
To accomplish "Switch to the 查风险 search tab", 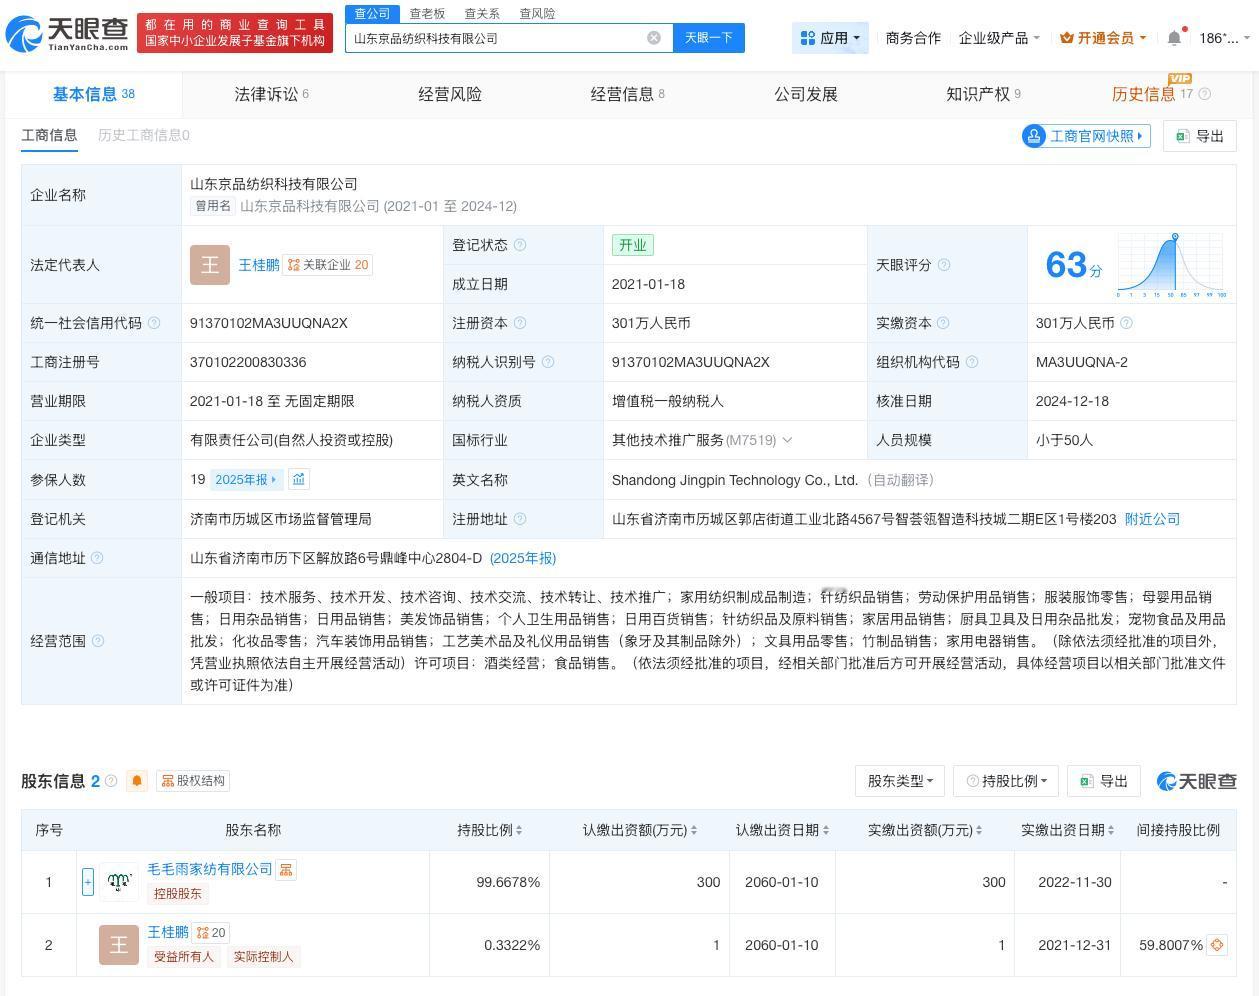I will tap(537, 14).
